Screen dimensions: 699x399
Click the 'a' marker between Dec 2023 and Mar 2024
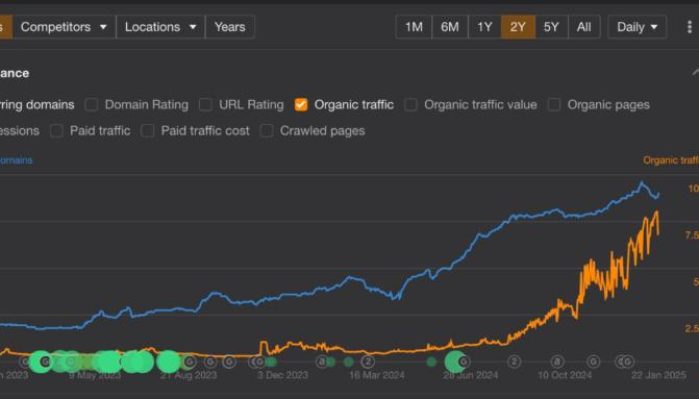322,362
